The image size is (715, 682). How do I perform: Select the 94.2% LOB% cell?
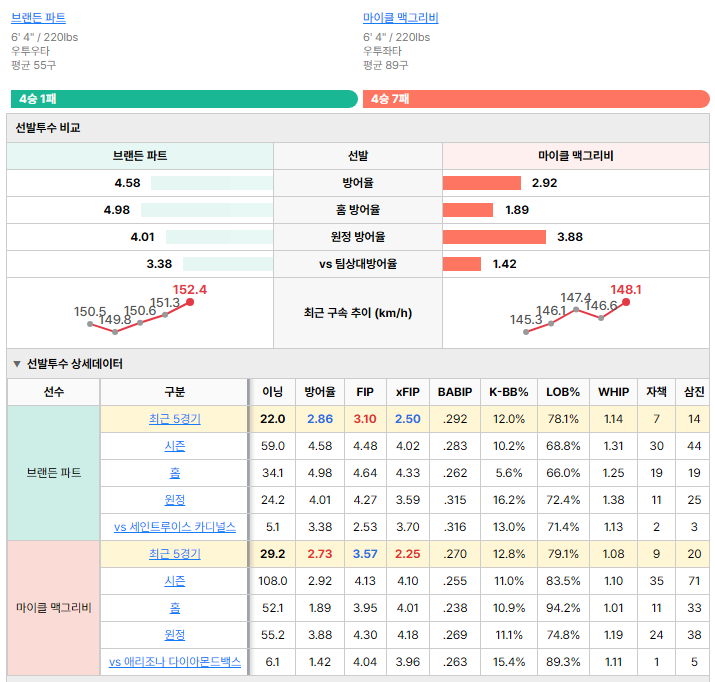pyautogui.click(x=563, y=608)
